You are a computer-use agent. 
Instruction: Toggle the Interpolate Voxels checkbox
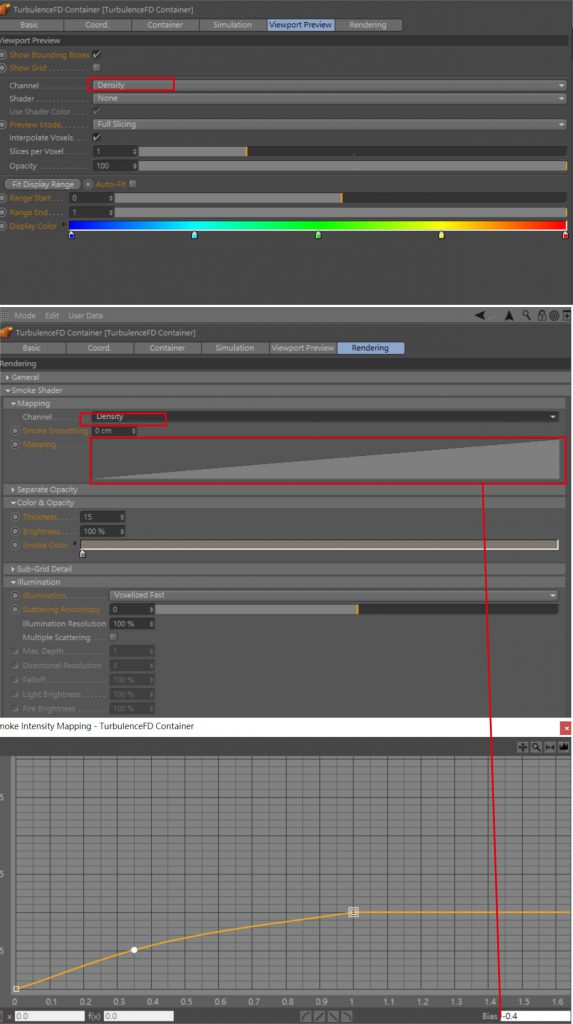97,138
